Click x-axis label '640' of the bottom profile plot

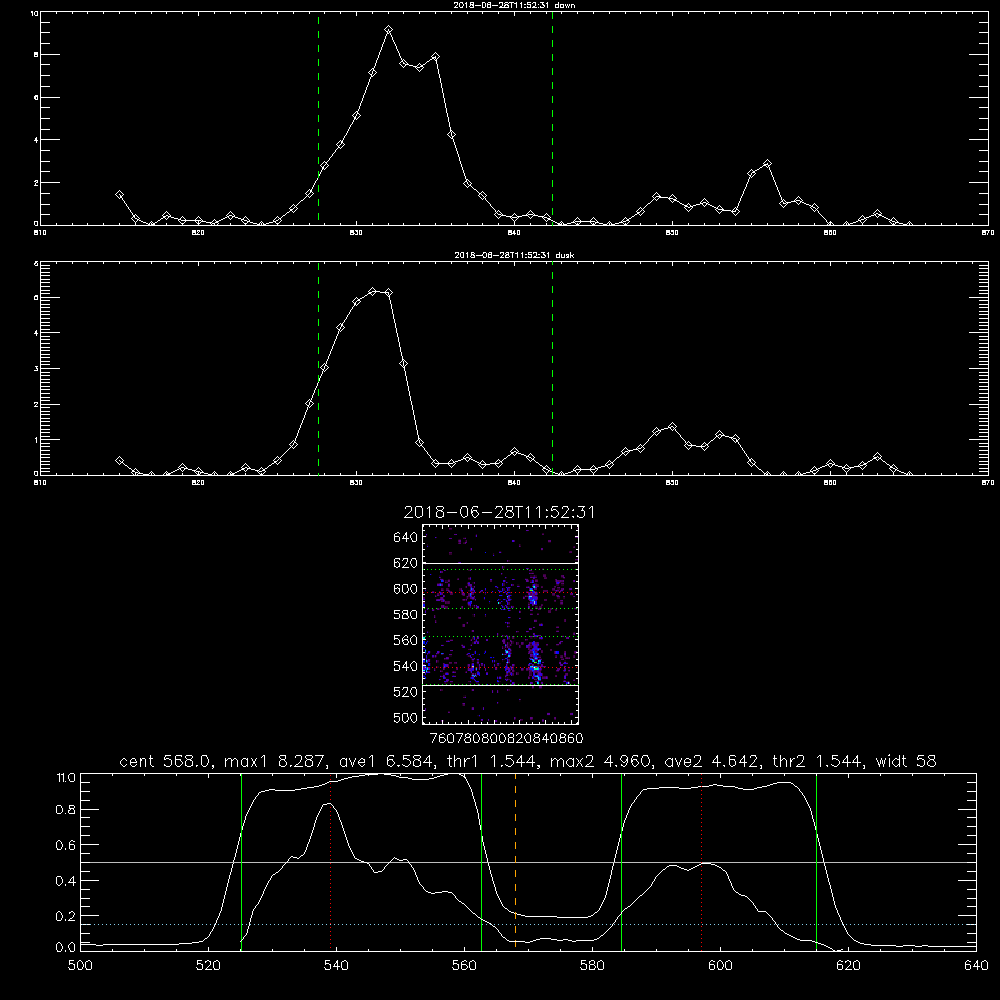click(976, 966)
